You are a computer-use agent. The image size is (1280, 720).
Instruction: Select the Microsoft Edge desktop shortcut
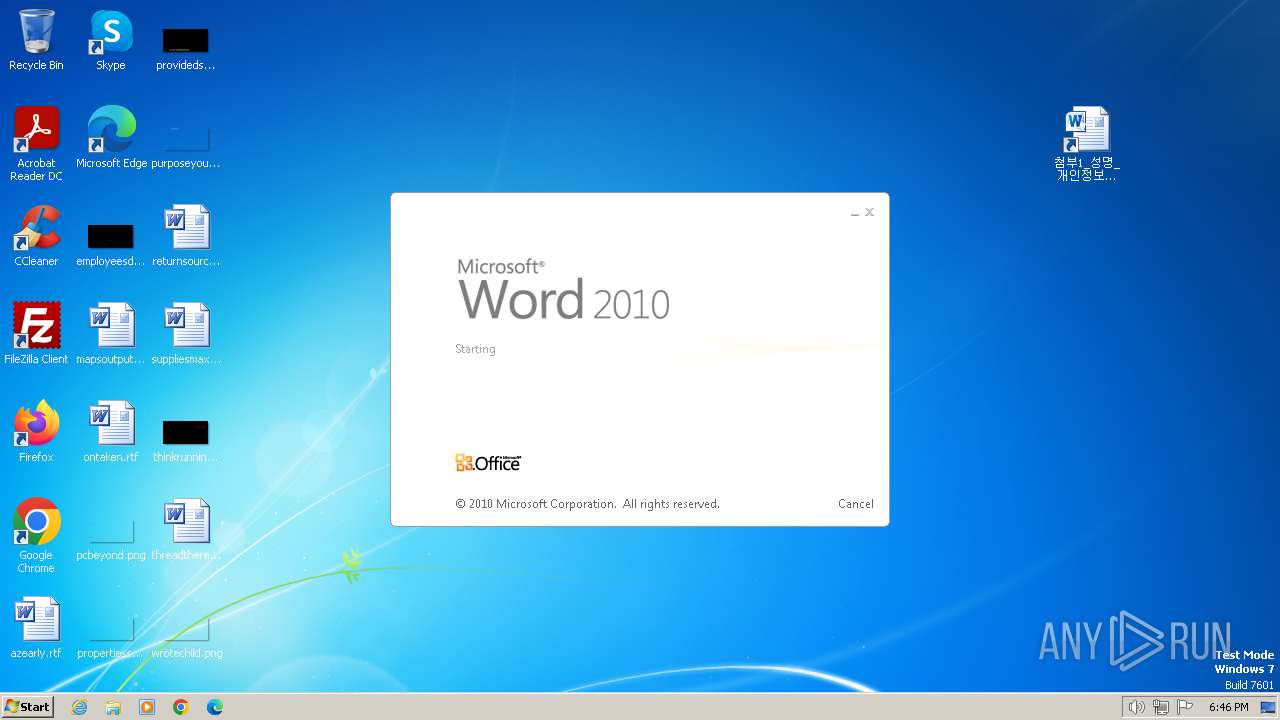click(x=111, y=138)
